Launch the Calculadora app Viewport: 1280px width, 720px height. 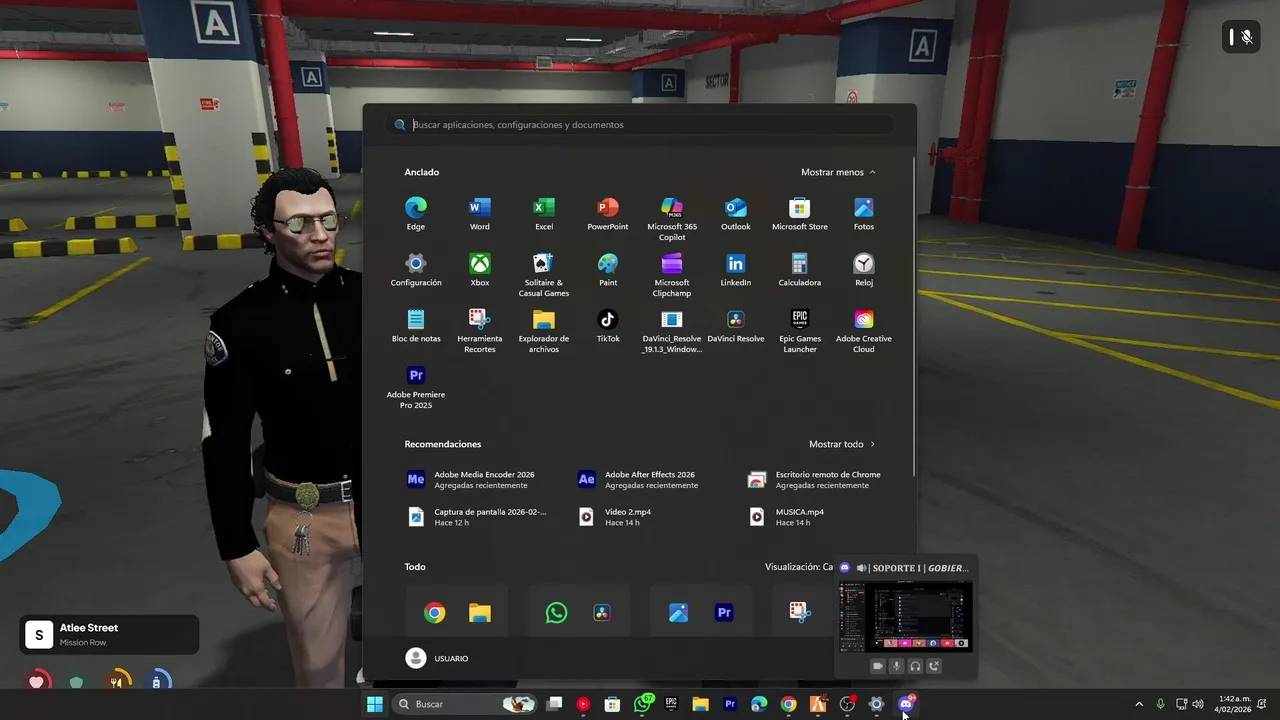(800, 270)
